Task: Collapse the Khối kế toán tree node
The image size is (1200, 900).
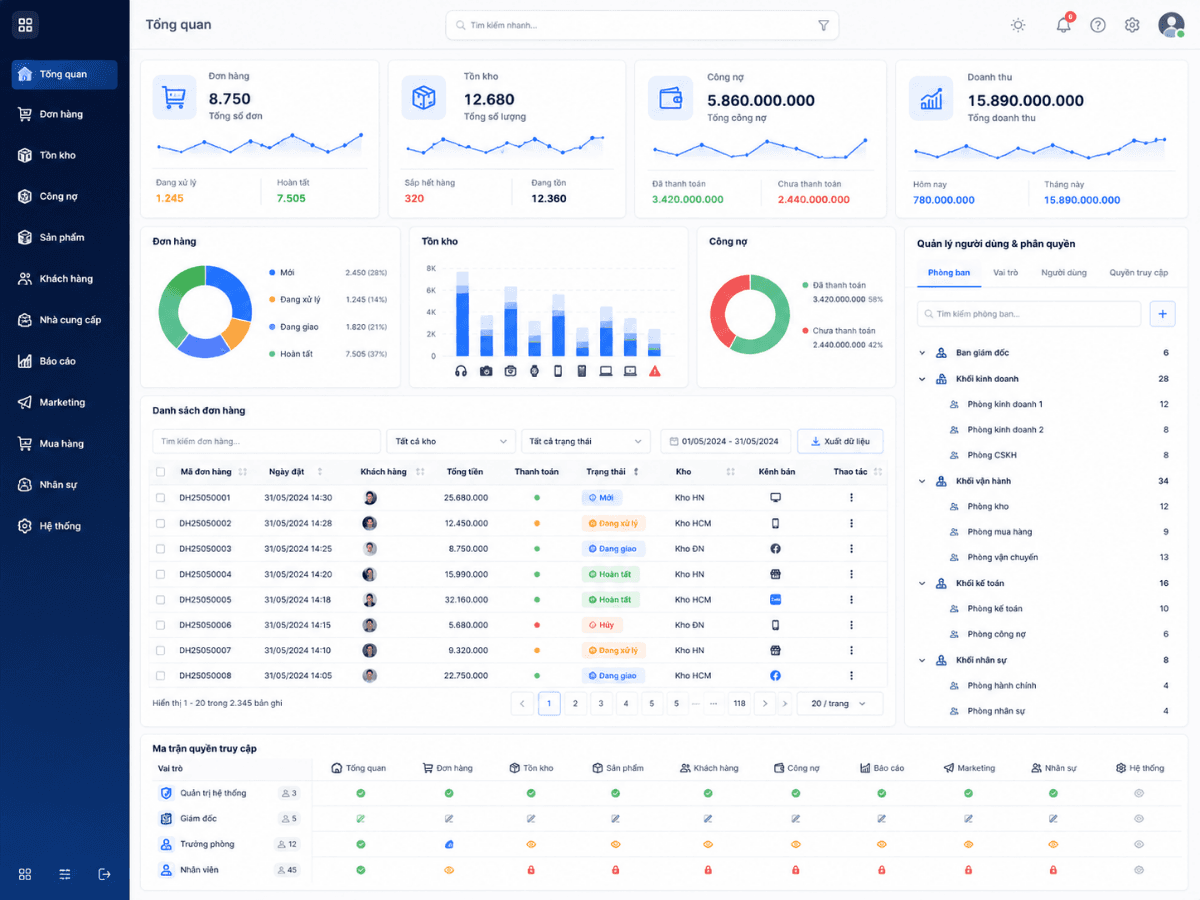Action: [923, 583]
